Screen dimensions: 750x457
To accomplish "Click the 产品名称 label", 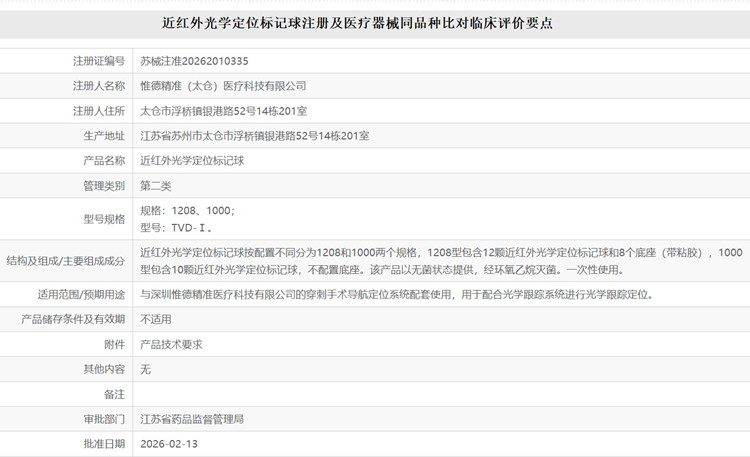I will pos(104,161).
